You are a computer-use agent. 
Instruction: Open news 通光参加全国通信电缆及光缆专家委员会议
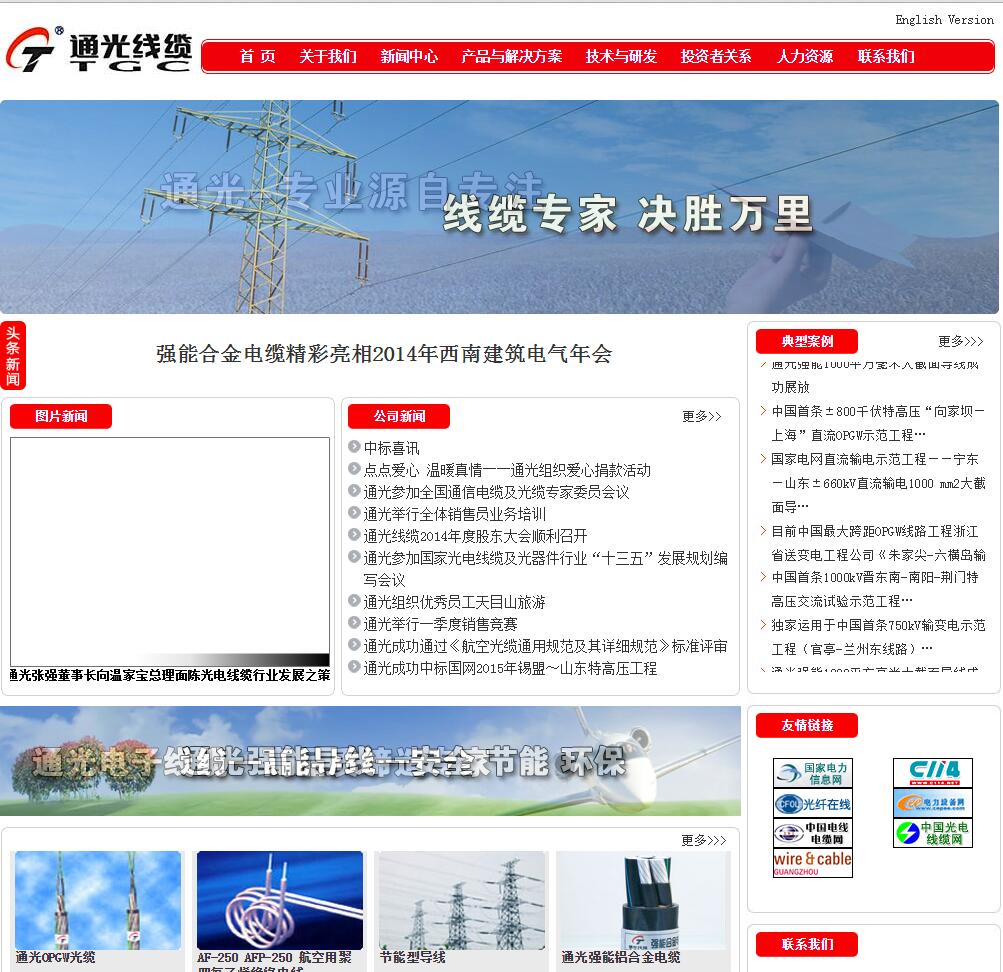pyautogui.click(x=496, y=492)
